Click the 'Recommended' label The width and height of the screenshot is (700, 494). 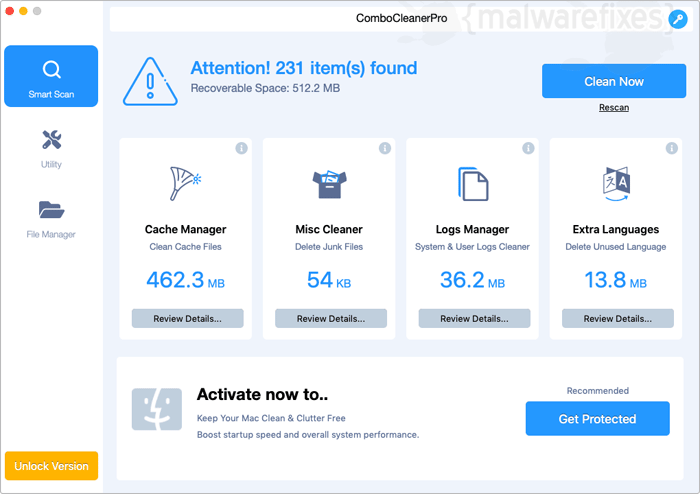tap(598, 391)
